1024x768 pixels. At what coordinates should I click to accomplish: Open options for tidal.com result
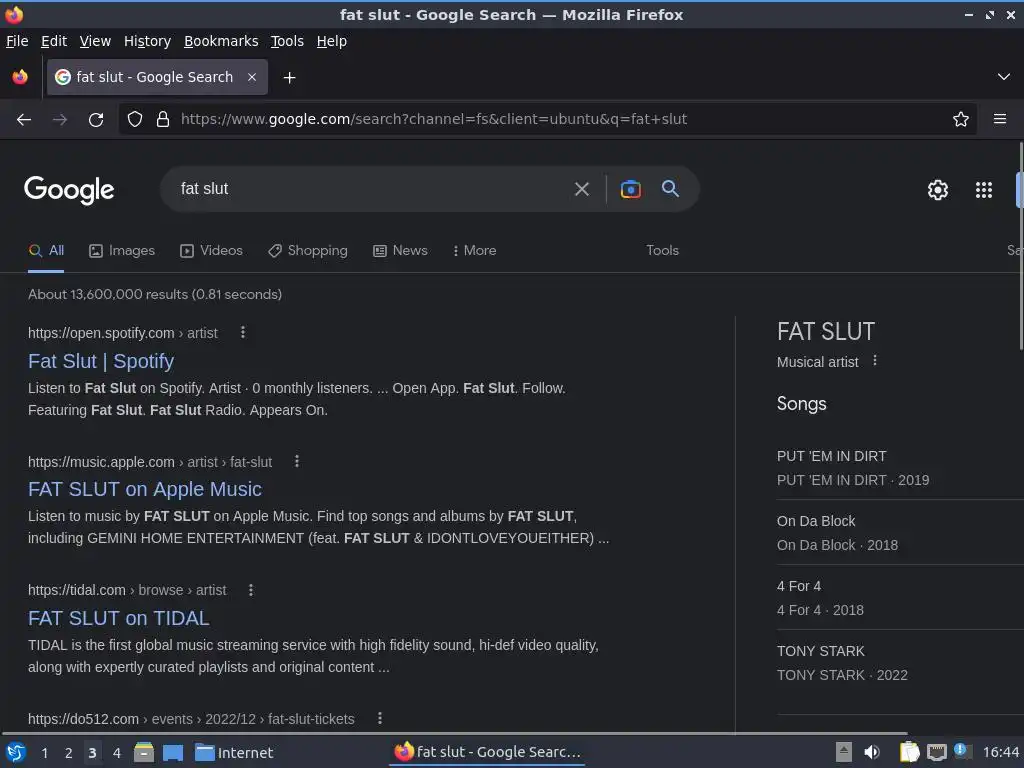tap(251, 590)
